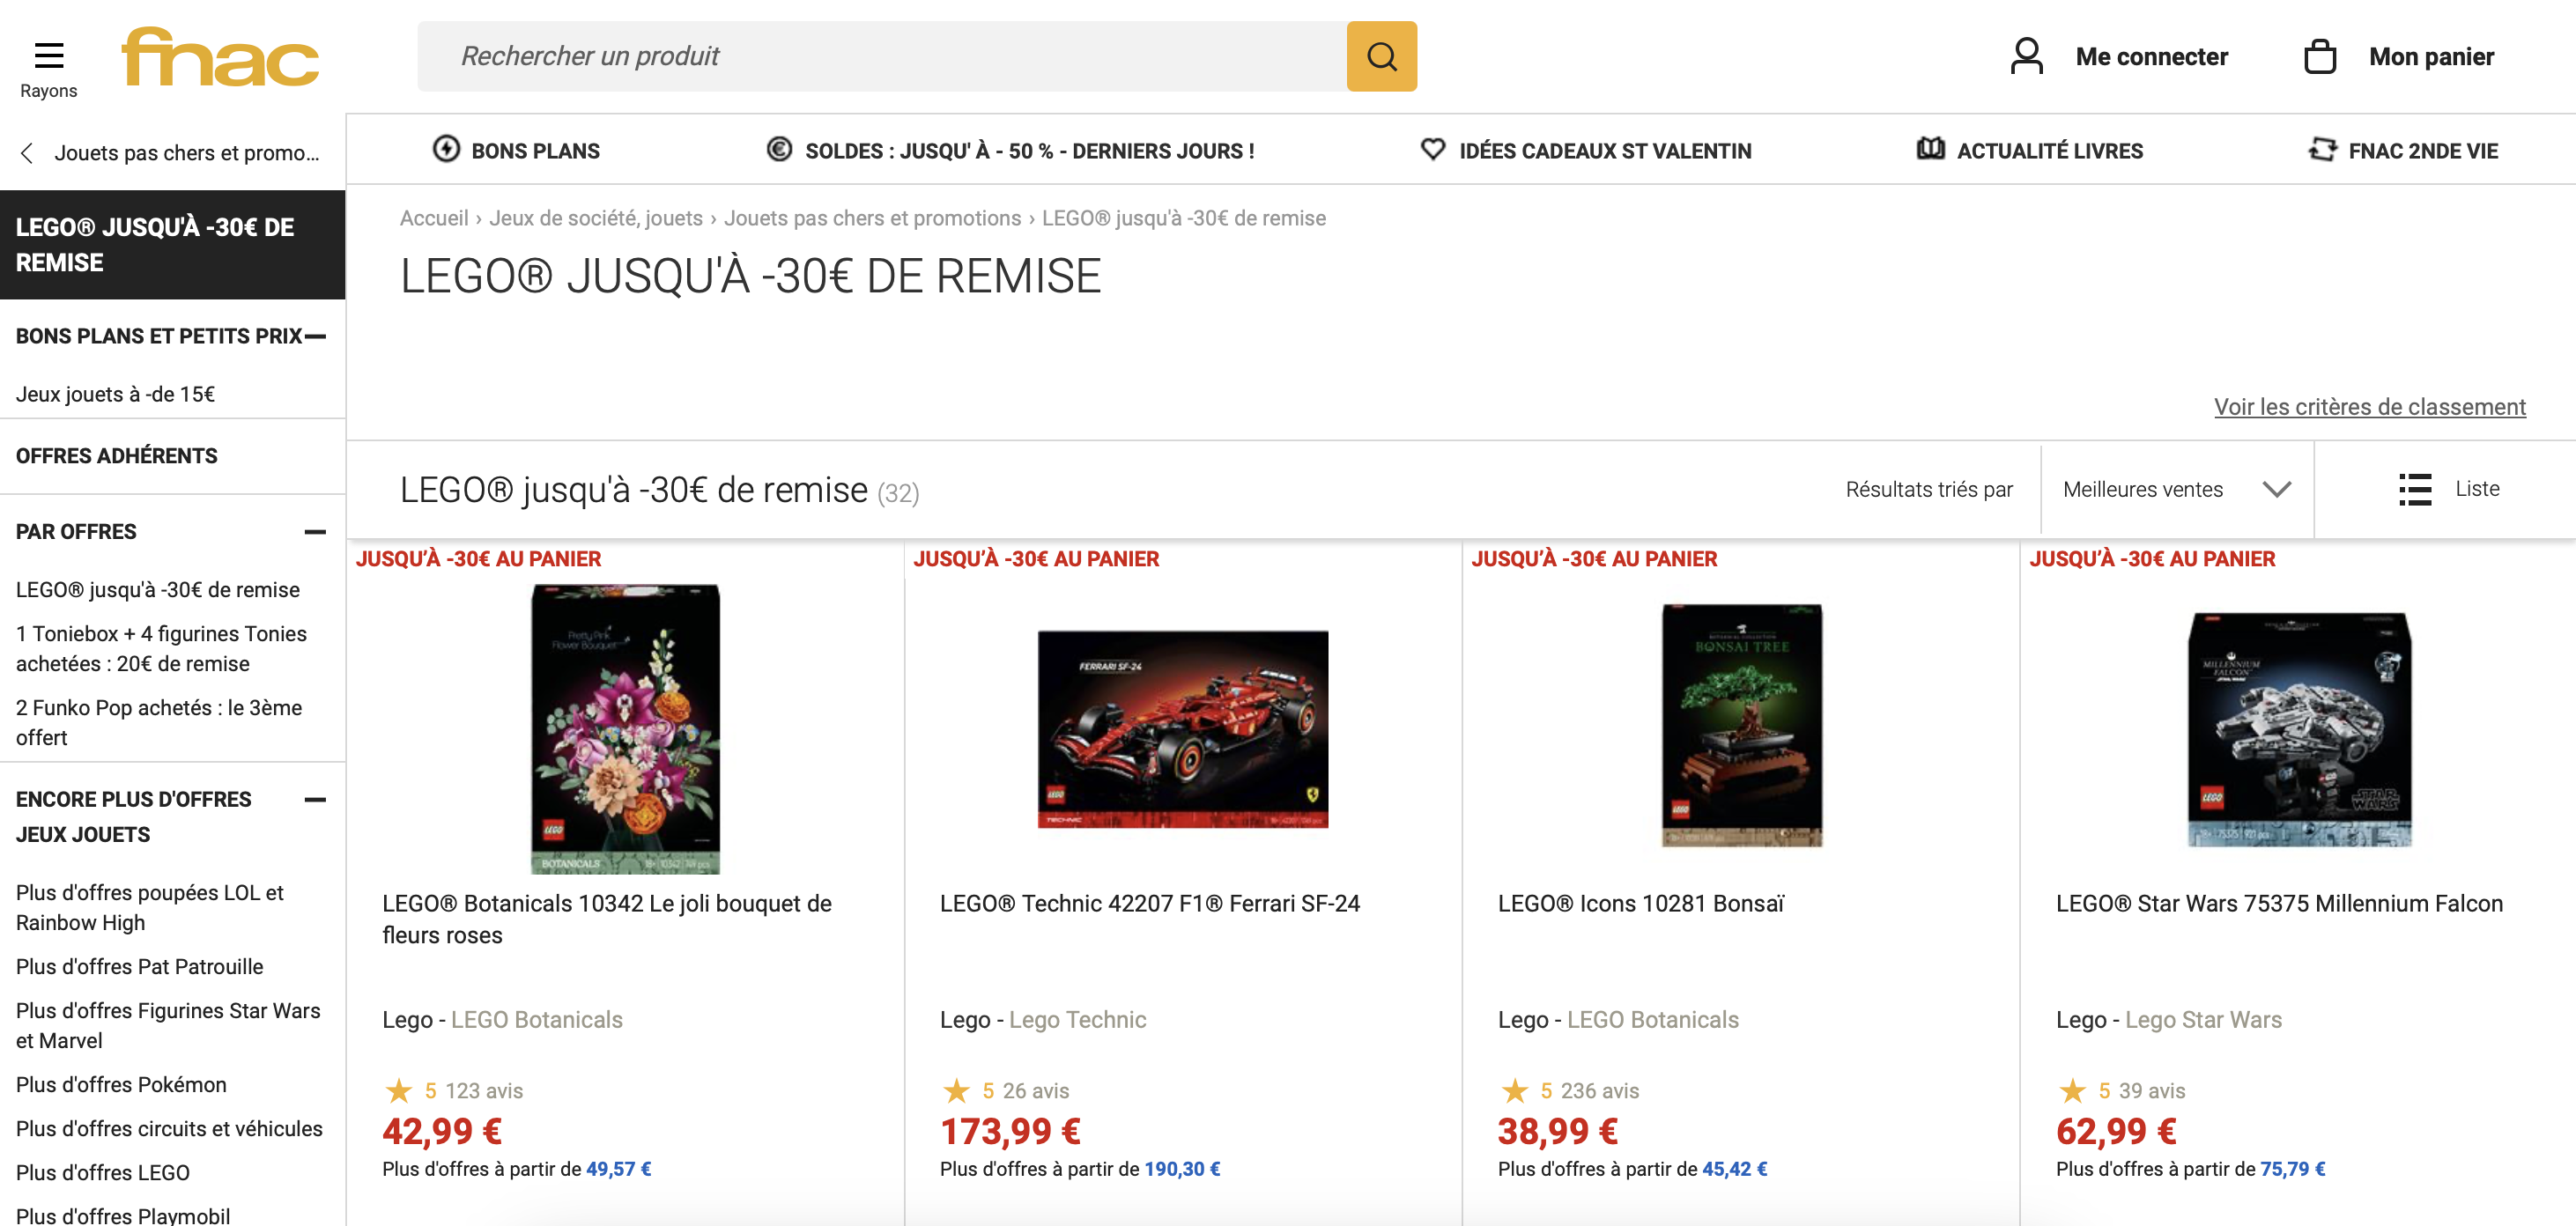Open the Rayons hamburger menu

coord(49,56)
